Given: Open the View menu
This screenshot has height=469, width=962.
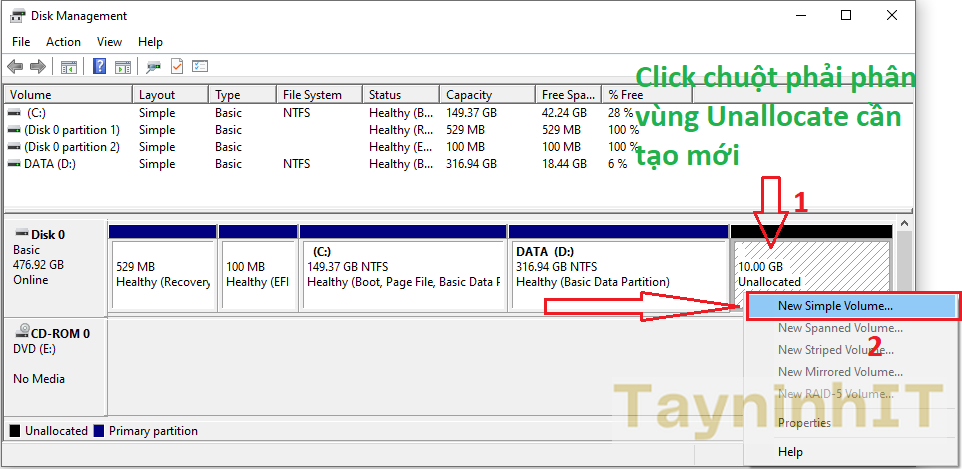Looking at the screenshot, I should click(x=109, y=42).
